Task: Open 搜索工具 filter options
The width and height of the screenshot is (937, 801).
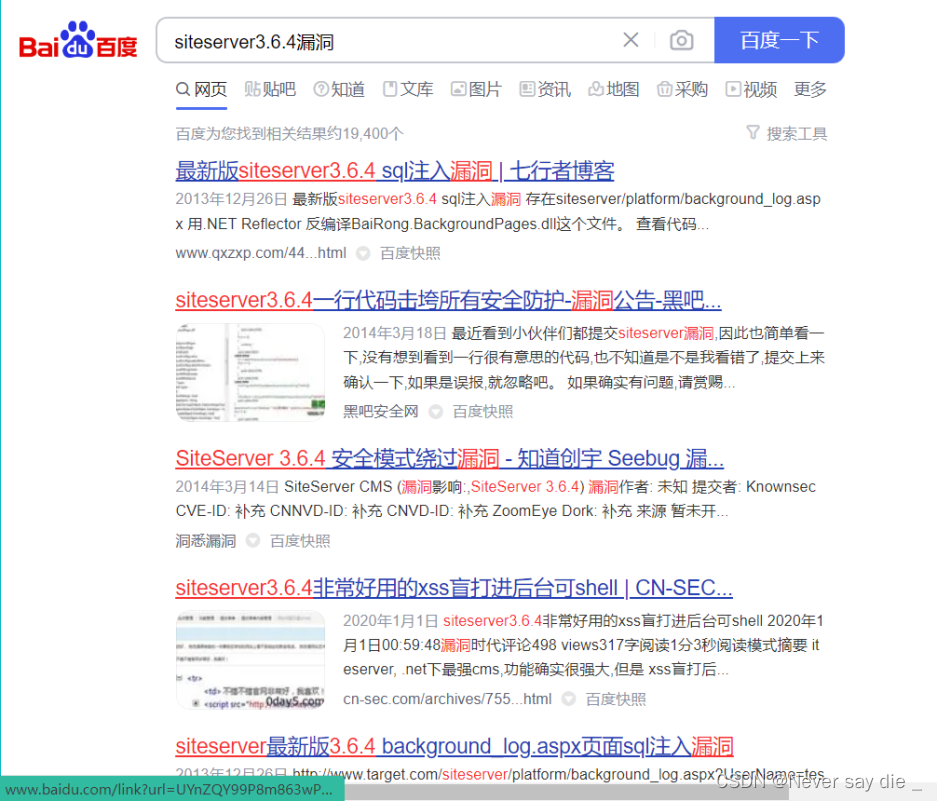Action: 797,133
